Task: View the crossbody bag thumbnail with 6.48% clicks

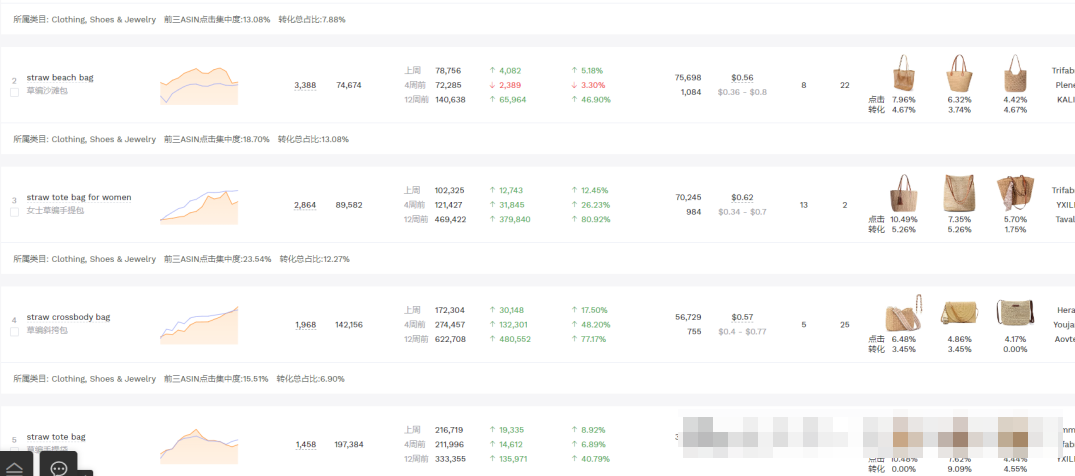Action: pos(904,313)
